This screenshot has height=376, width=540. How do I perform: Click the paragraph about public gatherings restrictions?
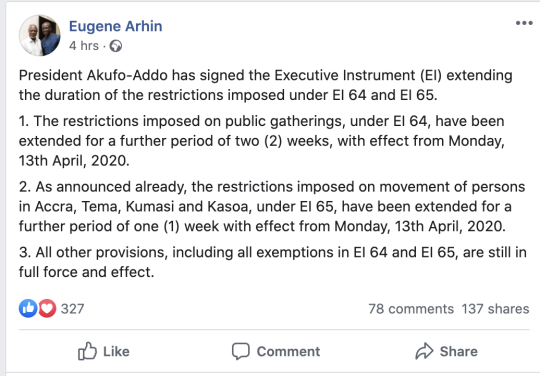[262, 141]
